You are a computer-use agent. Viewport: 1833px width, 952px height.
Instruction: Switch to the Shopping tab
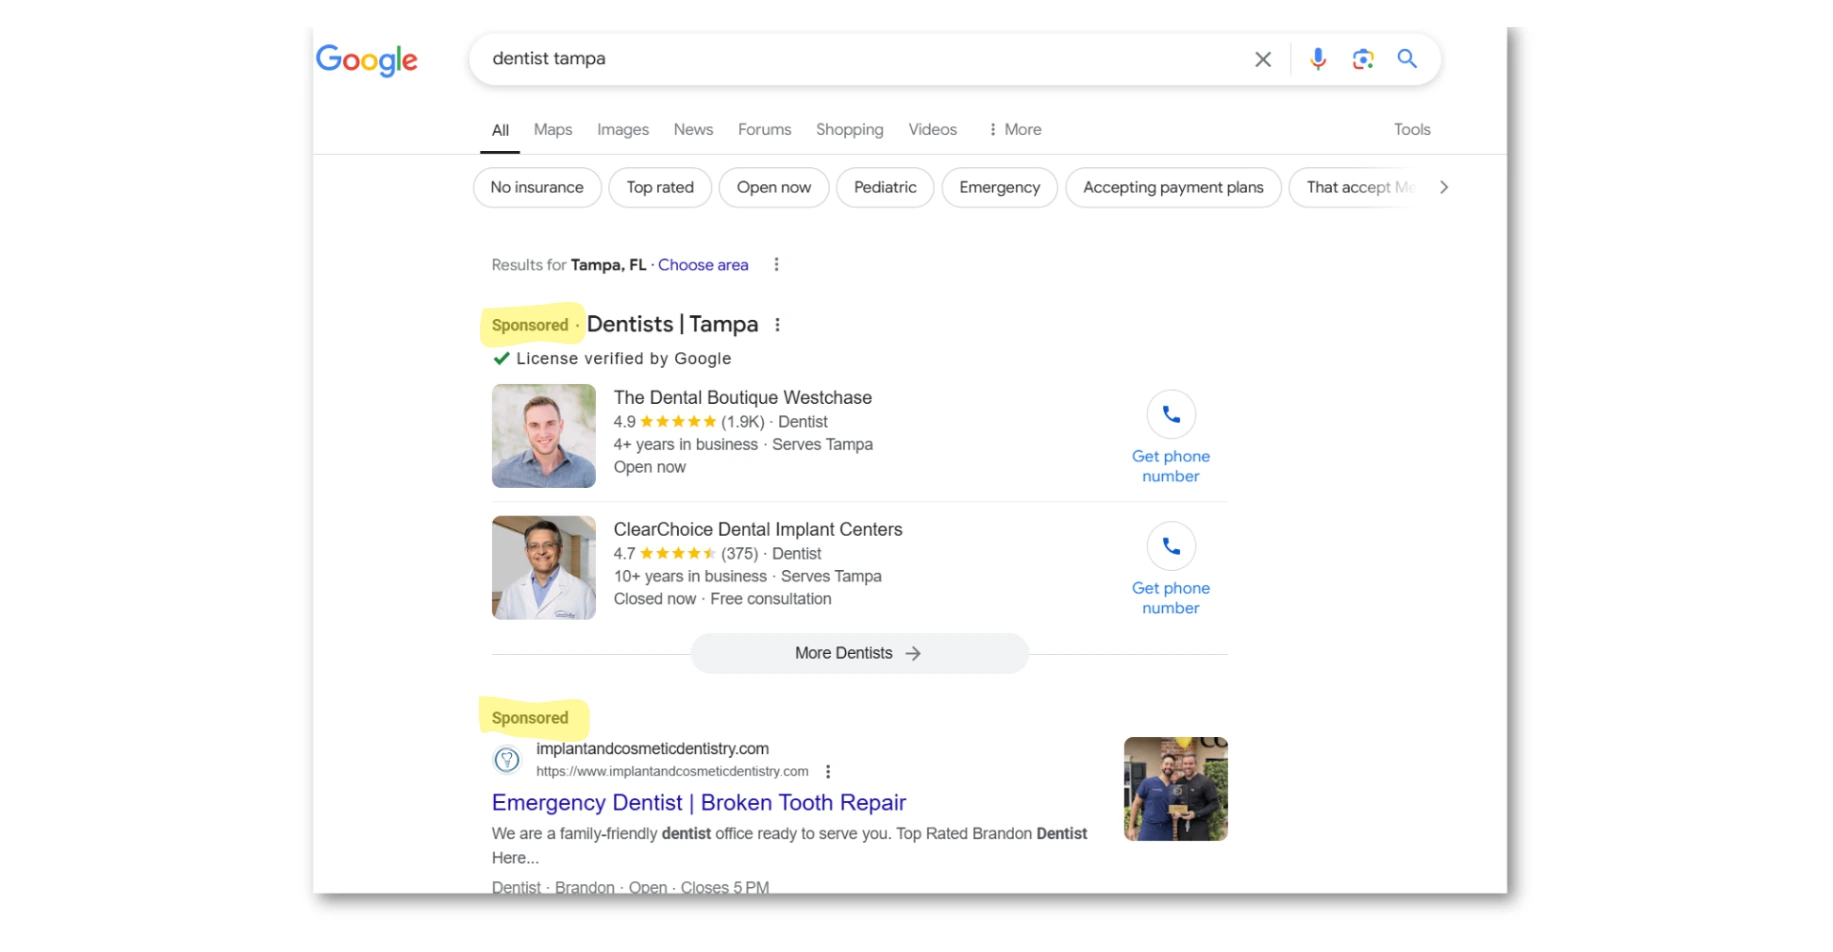click(849, 130)
